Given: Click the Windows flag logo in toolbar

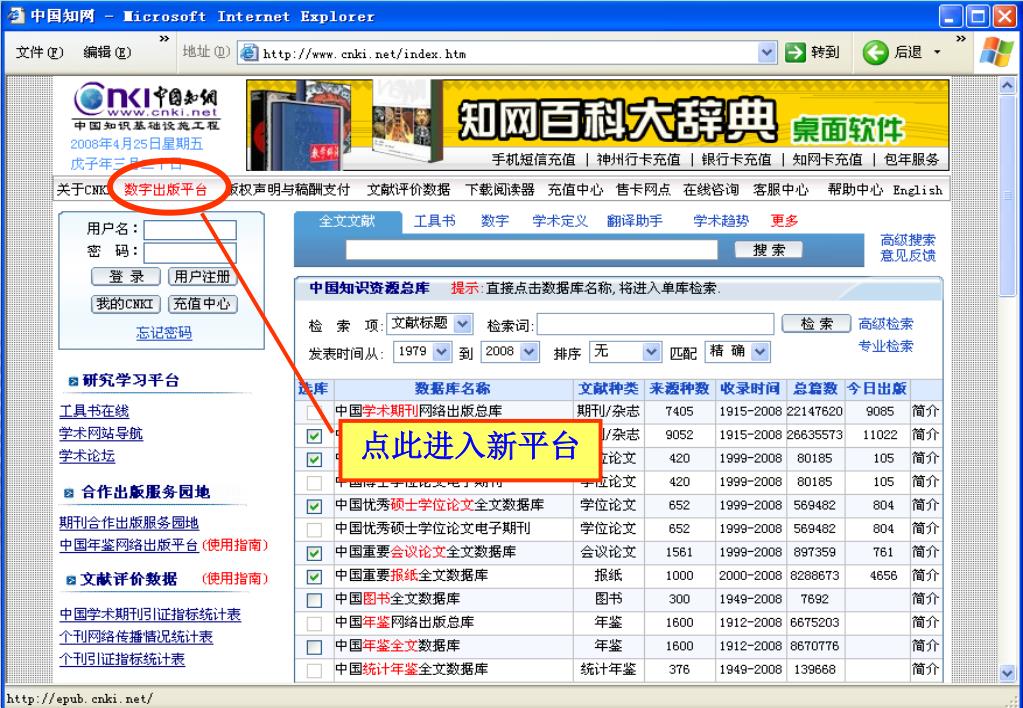Looking at the screenshot, I should click(x=996, y=52).
